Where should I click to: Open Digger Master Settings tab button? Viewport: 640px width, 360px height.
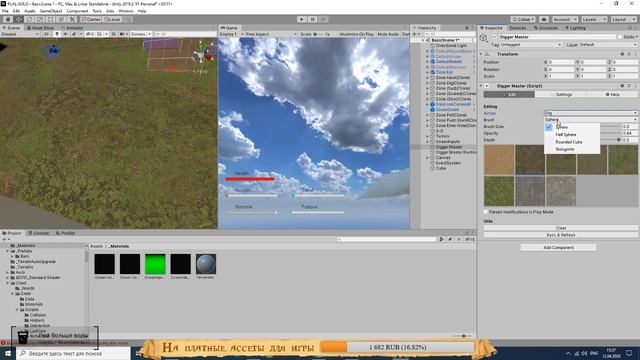point(561,94)
